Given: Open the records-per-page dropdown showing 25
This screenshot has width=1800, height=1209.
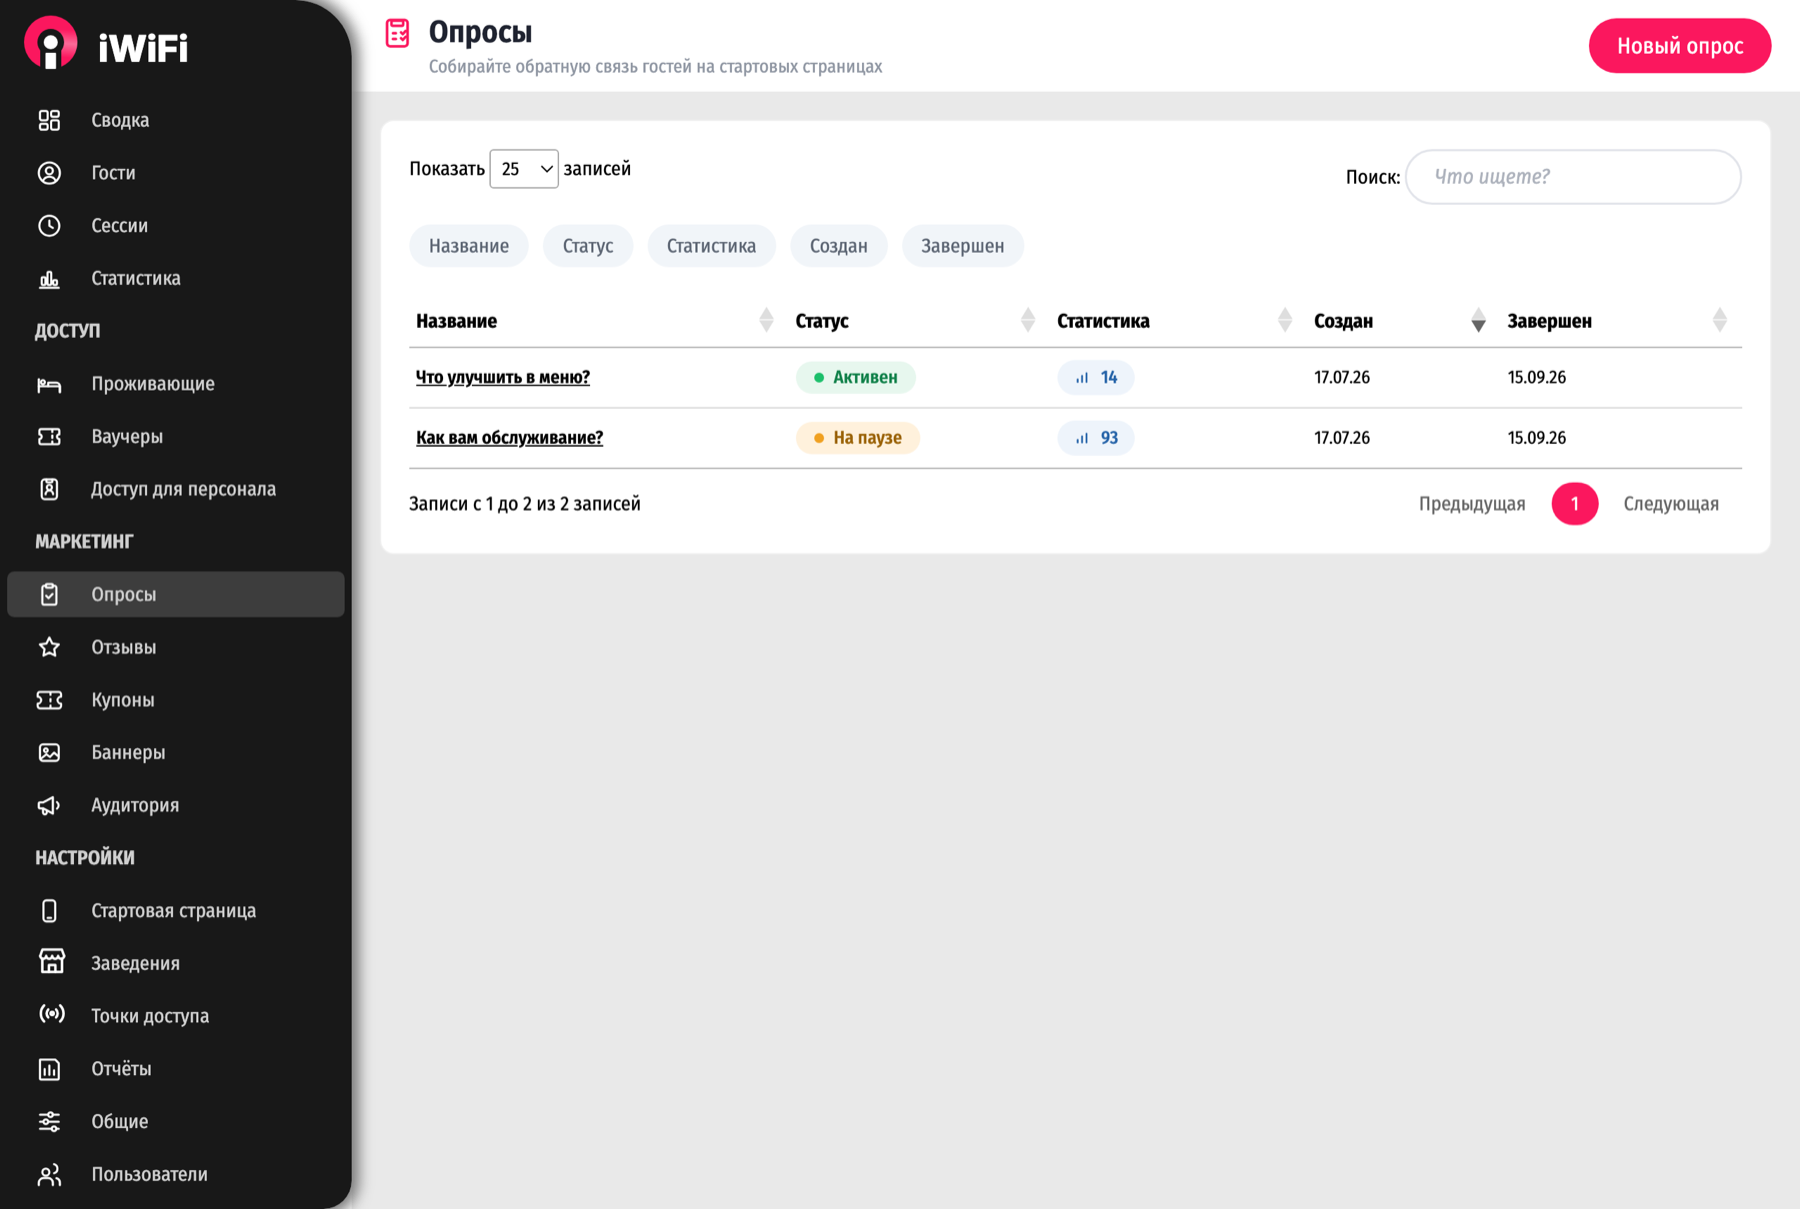Looking at the screenshot, I should (x=524, y=169).
